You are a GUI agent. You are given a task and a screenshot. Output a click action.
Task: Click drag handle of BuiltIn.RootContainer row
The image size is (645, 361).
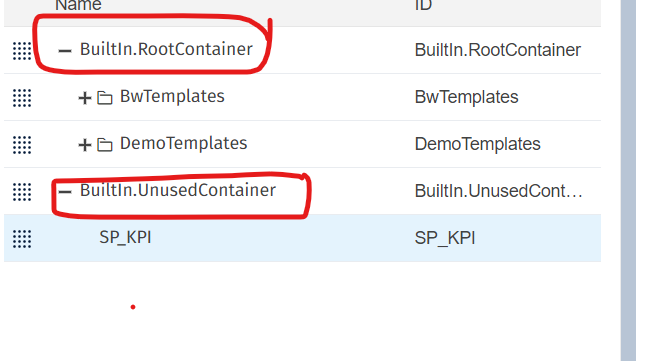(x=22, y=51)
